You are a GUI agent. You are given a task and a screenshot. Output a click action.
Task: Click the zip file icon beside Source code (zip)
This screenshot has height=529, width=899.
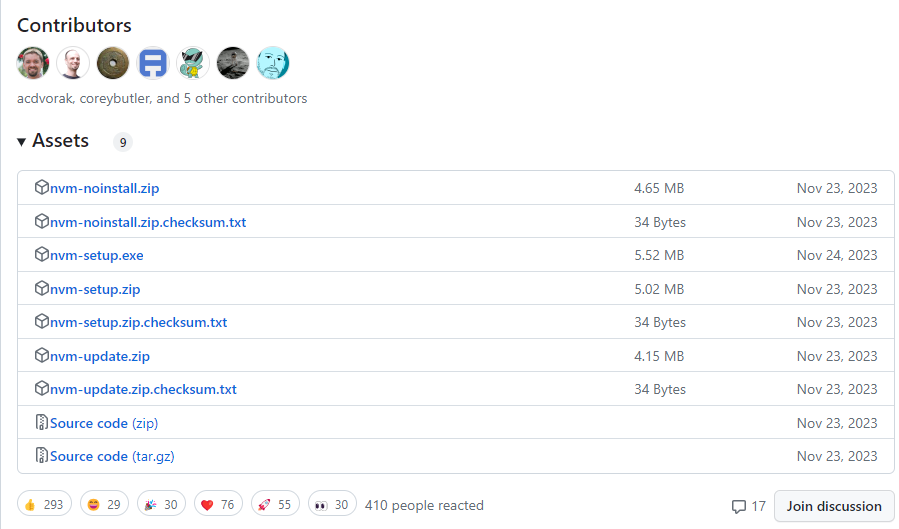click(x=42, y=423)
